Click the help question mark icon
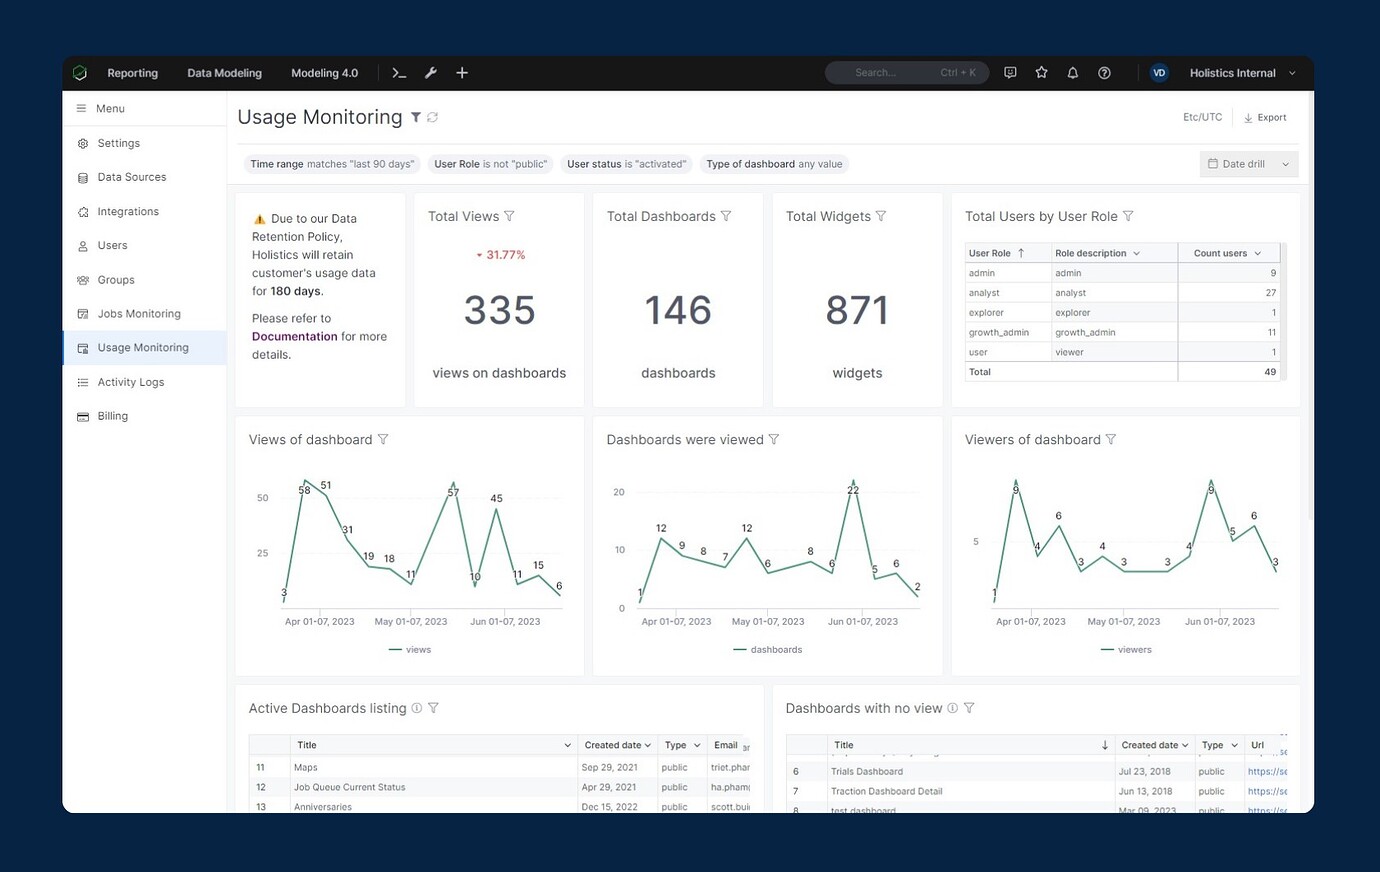 1104,72
